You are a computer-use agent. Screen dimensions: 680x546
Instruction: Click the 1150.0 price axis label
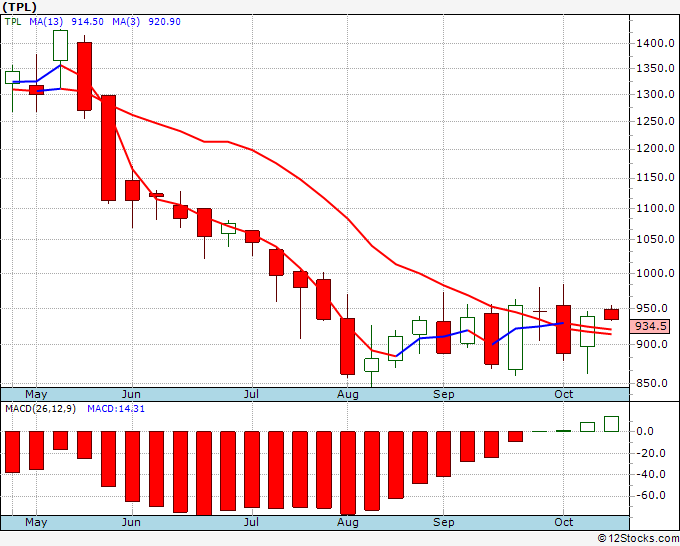click(x=655, y=177)
